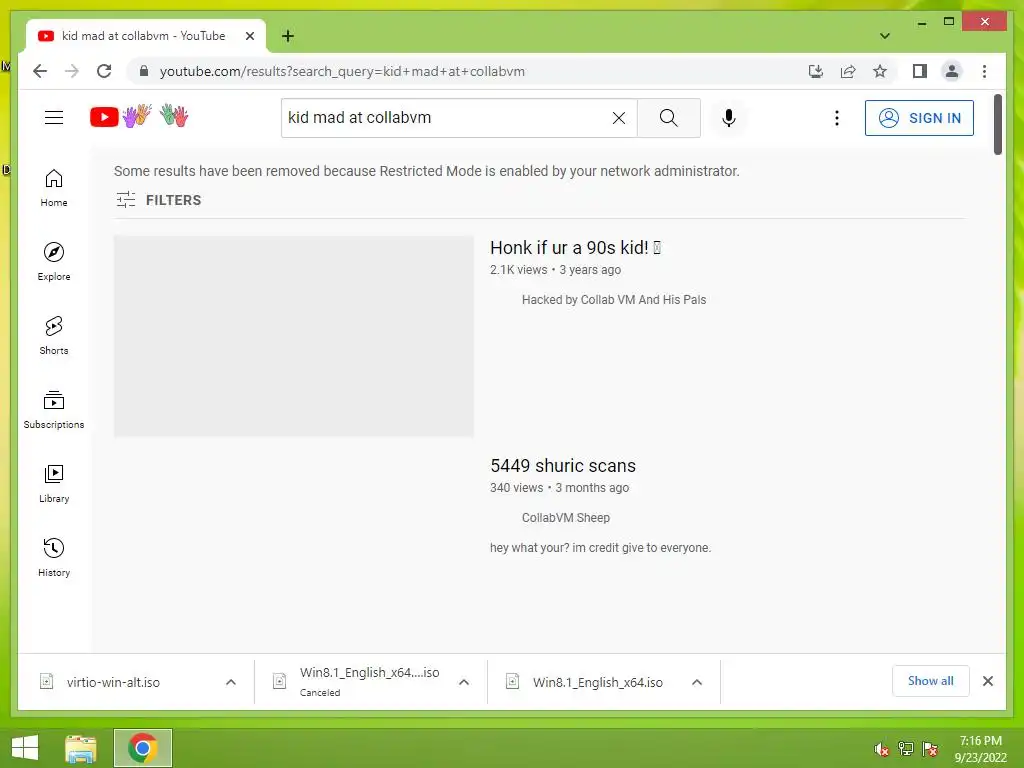
Task: Open 'Honk if ur a 90s kid!' video title
Action: click(575, 248)
